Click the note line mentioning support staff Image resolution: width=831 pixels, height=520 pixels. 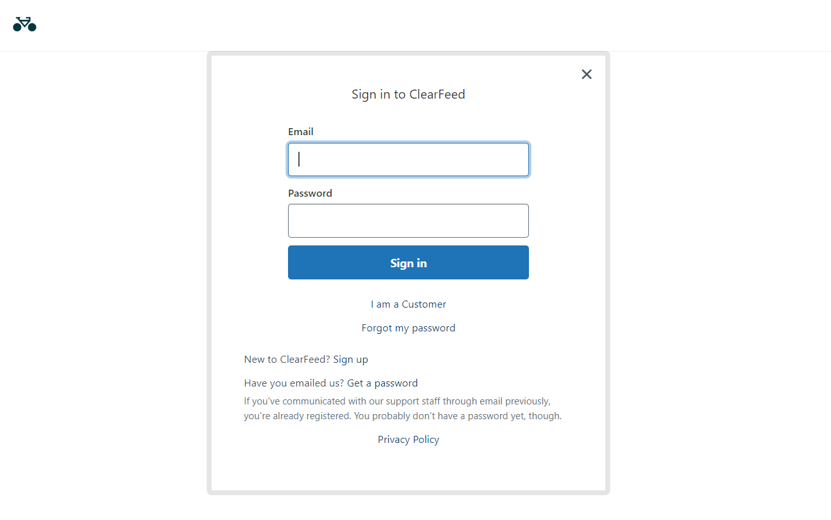point(396,401)
